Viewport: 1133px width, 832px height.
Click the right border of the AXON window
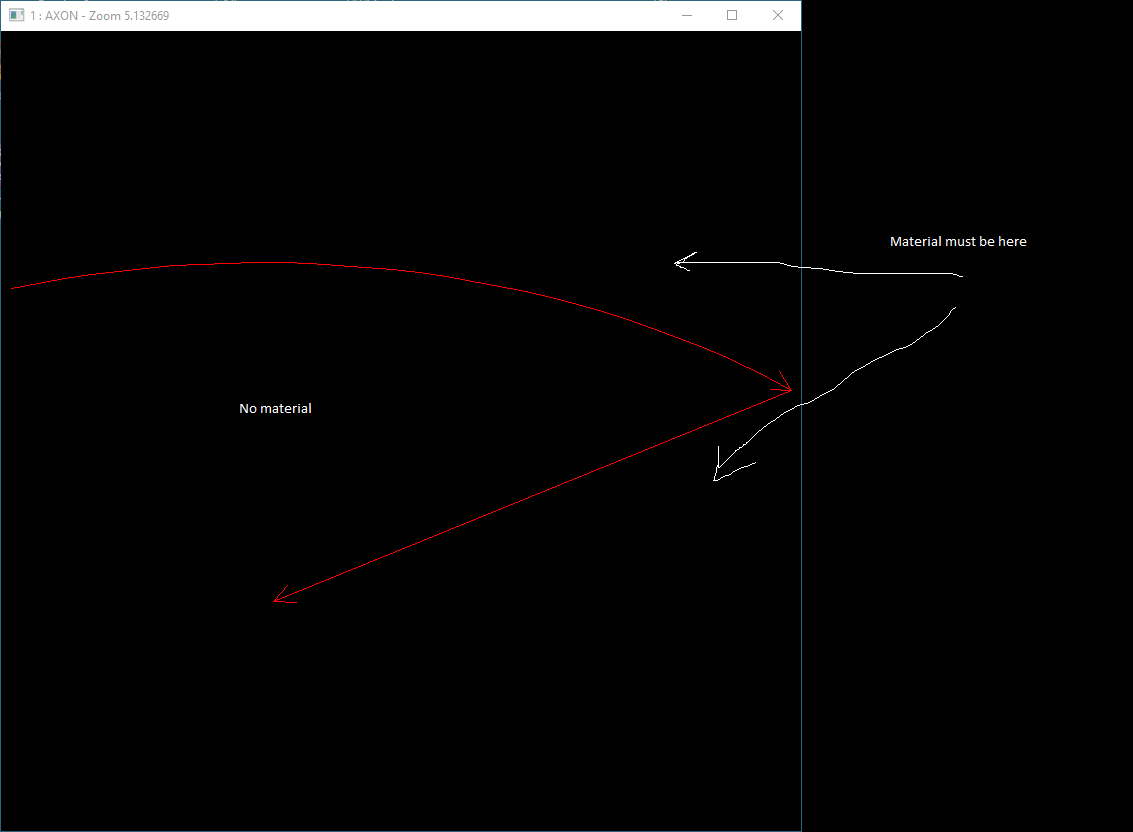[801, 600]
